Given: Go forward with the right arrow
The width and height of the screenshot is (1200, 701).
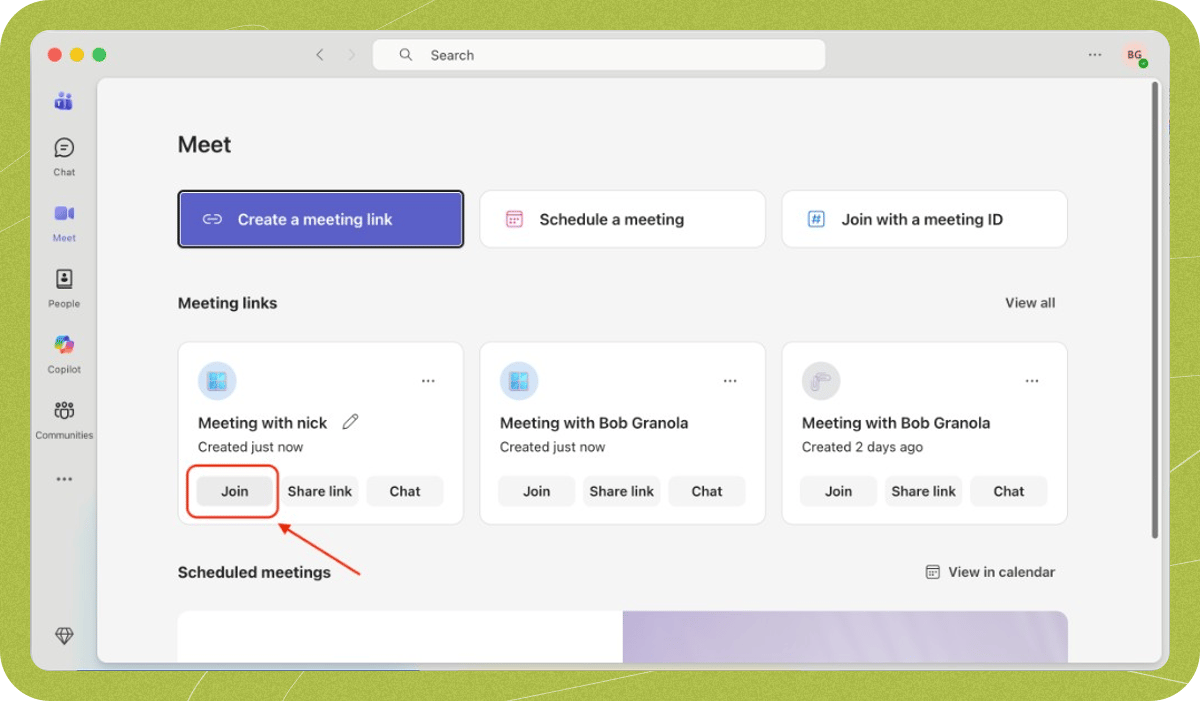Looking at the screenshot, I should pyautogui.click(x=351, y=55).
